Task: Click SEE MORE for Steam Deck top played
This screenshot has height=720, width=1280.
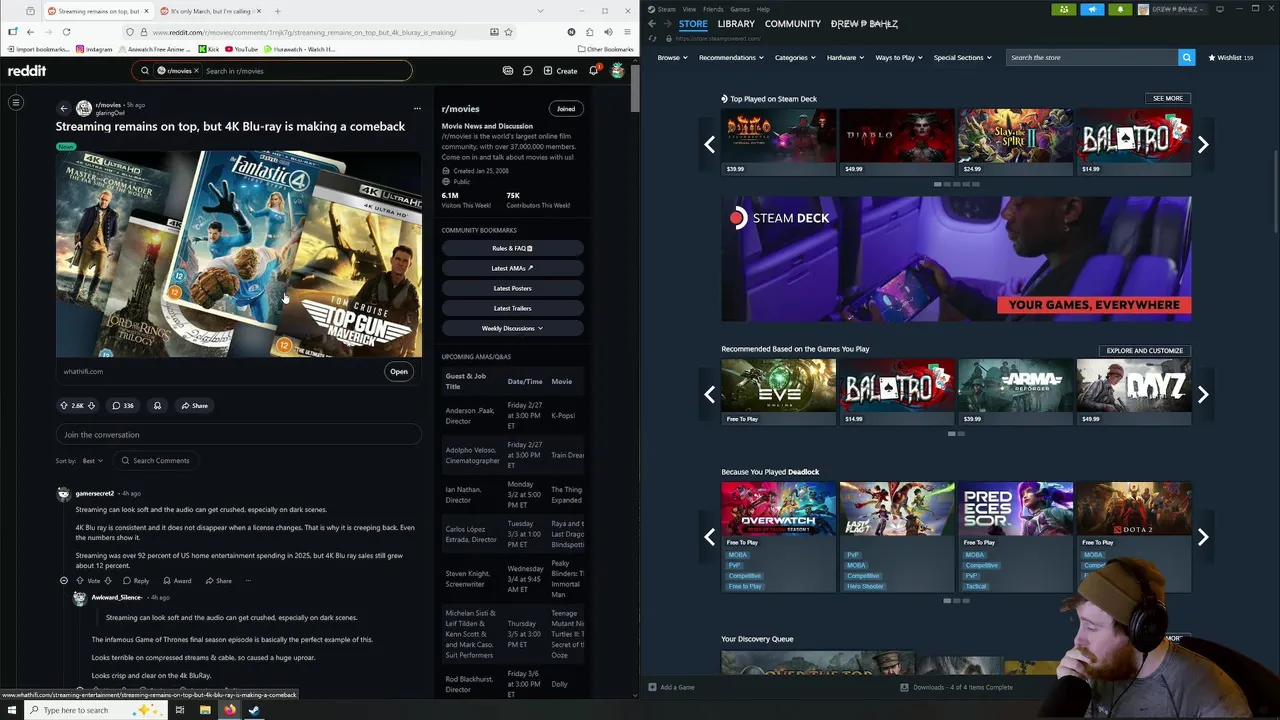Action: tap(1167, 99)
